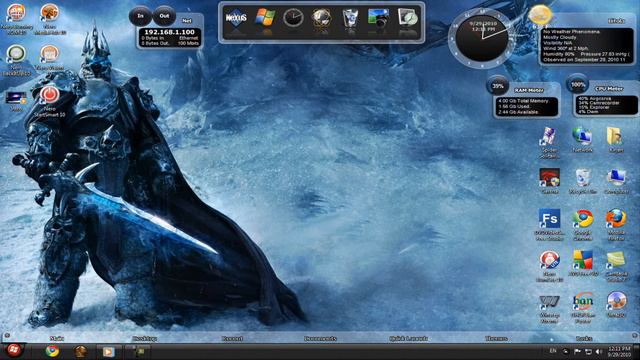The width and height of the screenshot is (640, 360).
Task: Click the sun weather orb icon
Action: click(540, 15)
